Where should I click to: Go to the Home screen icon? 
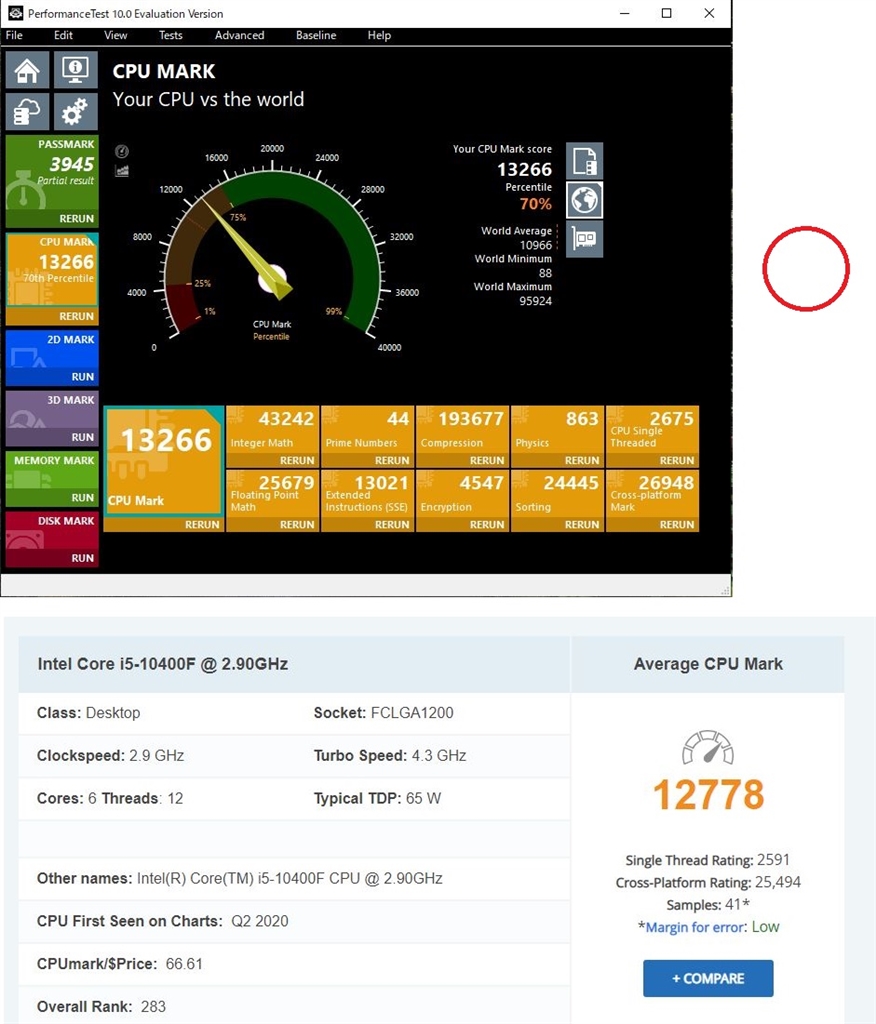(x=27, y=70)
